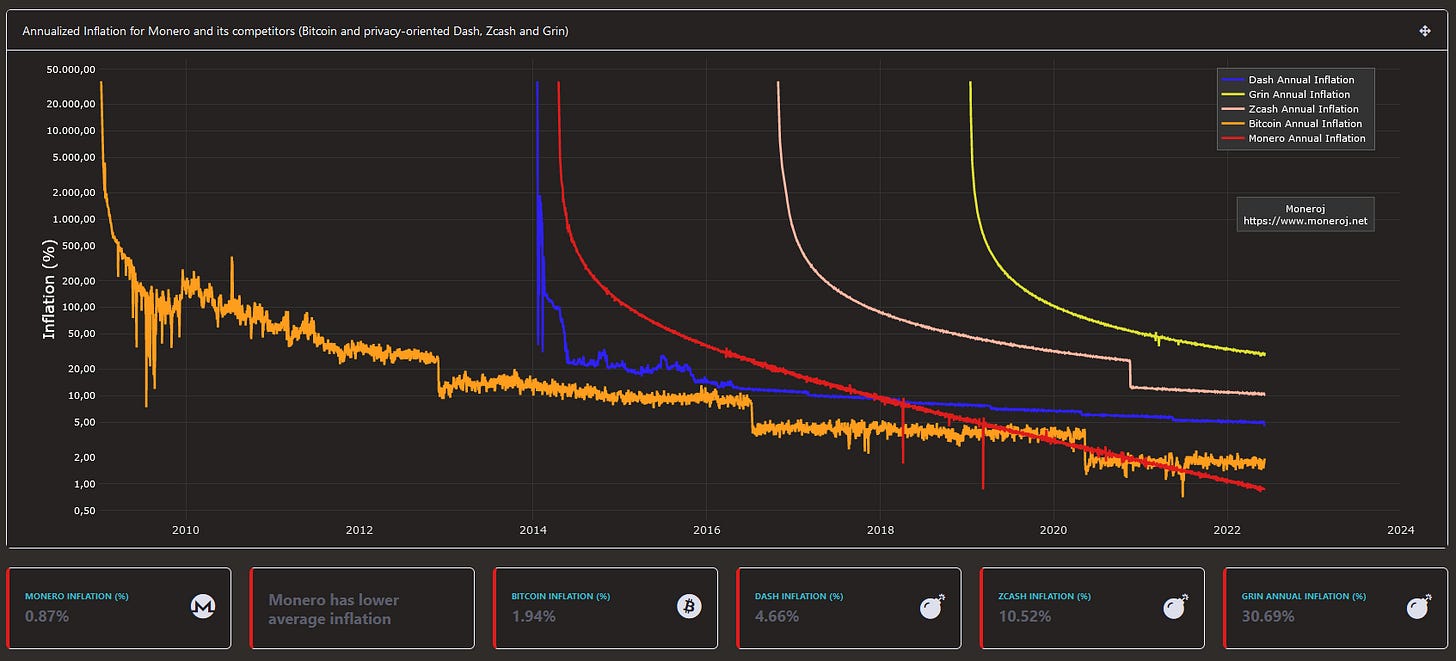Click the chart title 'Annualized Inflation for Monero'
This screenshot has width=1456, height=661.
(x=295, y=31)
